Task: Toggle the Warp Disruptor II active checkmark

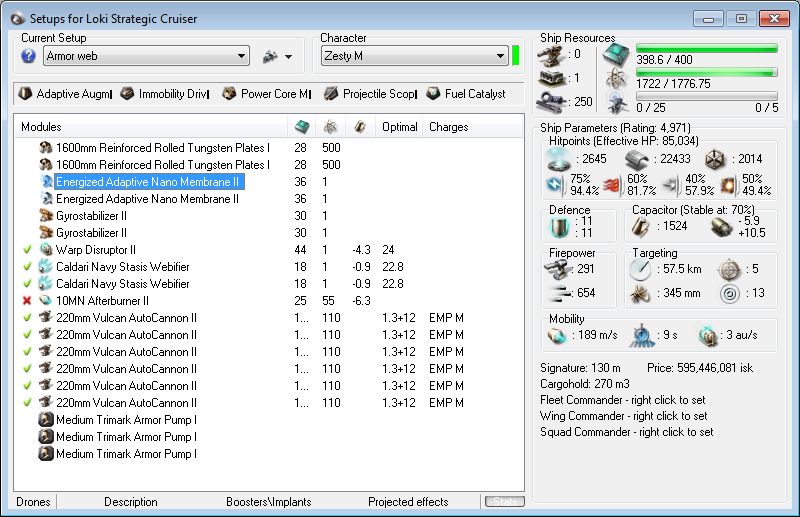Action: (x=28, y=250)
